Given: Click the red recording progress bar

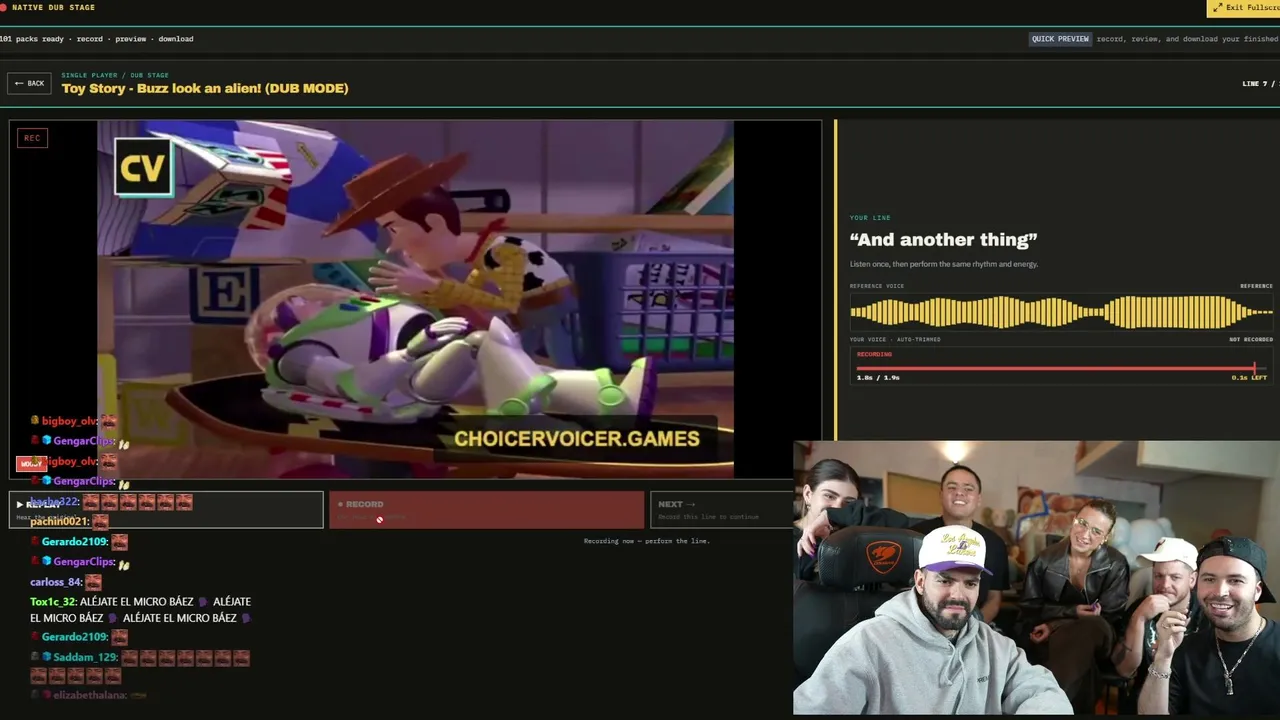Looking at the screenshot, I should click(x=1061, y=368).
